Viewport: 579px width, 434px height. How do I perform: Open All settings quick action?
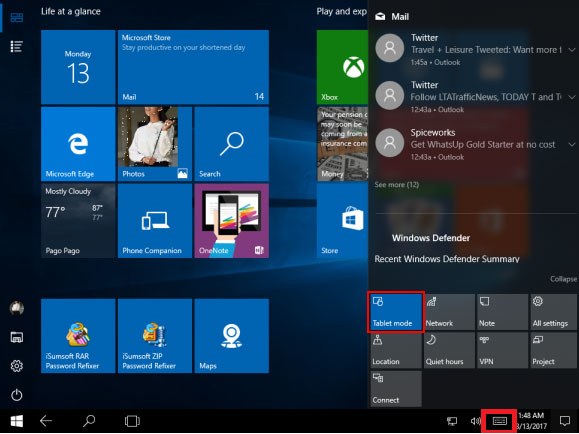click(x=554, y=312)
